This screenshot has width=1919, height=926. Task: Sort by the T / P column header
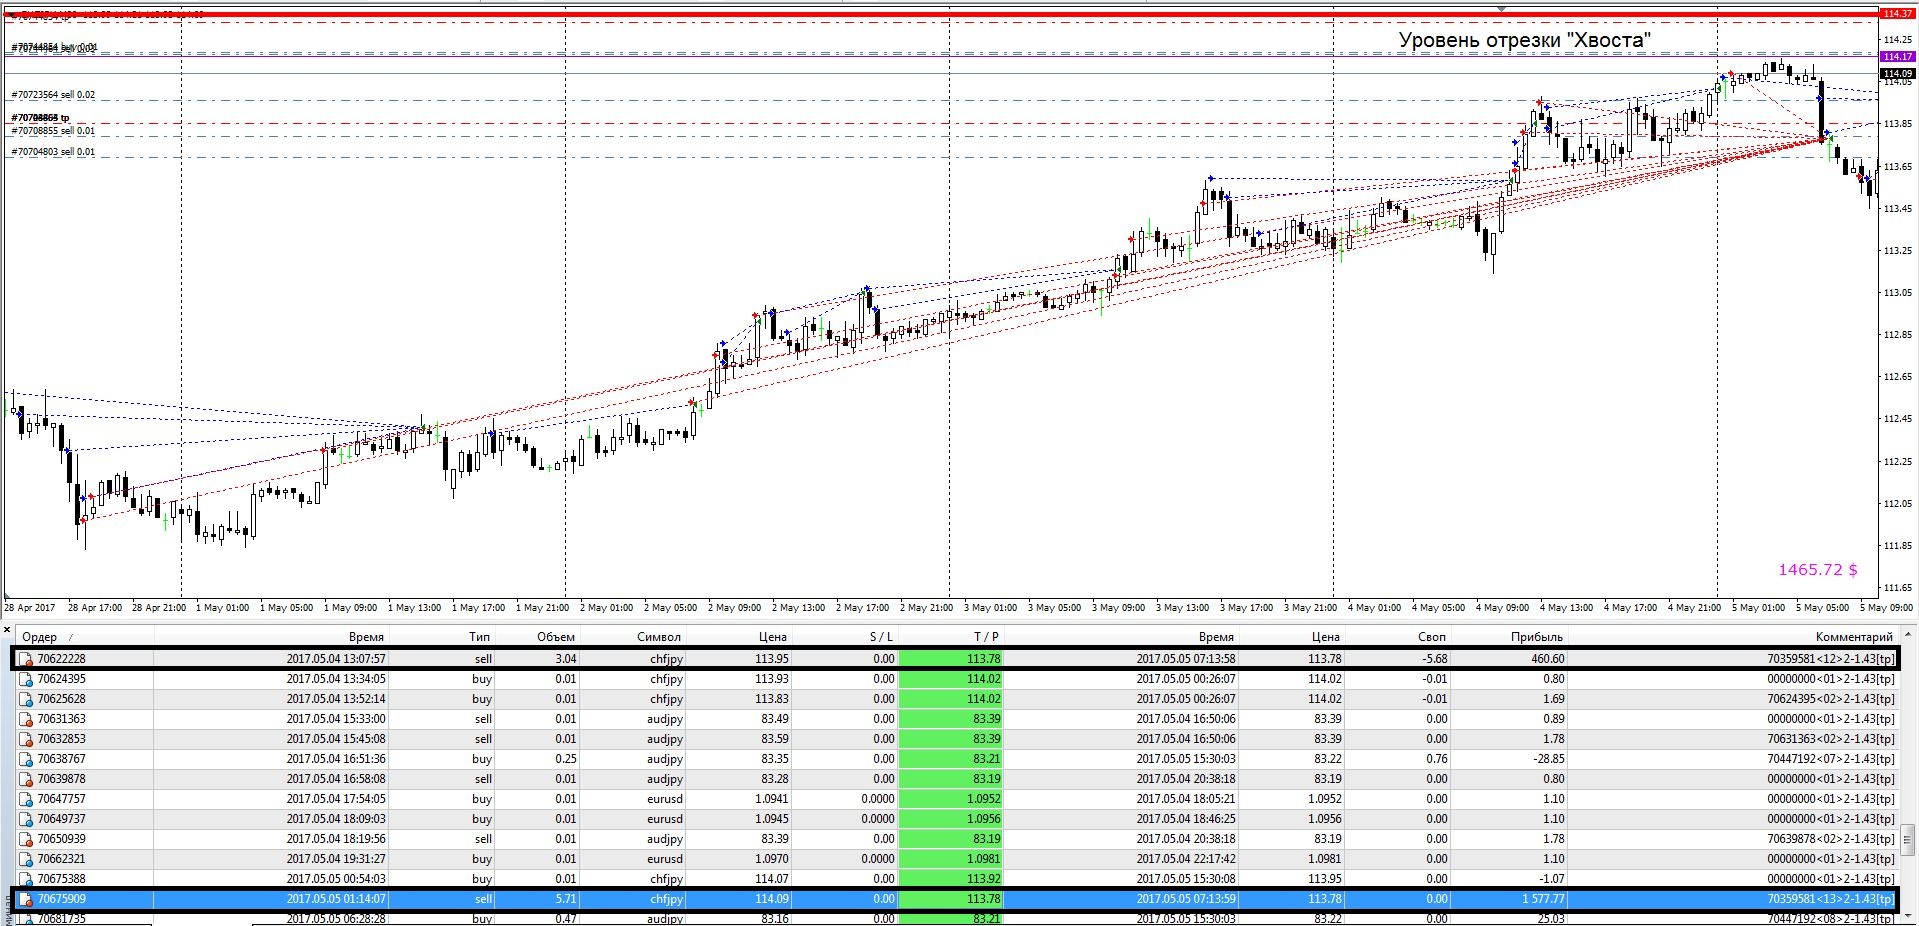tap(950, 637)
